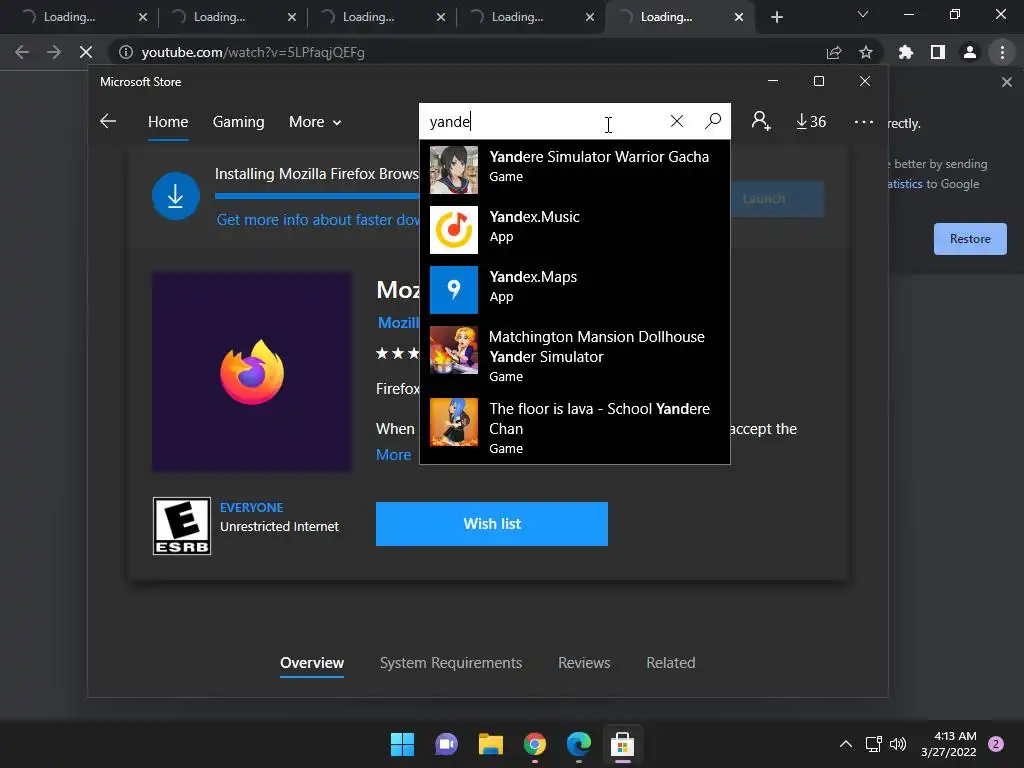This screenshot has height=768, width=1024.
Task: Click the Chrome share page icon
Action: tap(834, 52)
